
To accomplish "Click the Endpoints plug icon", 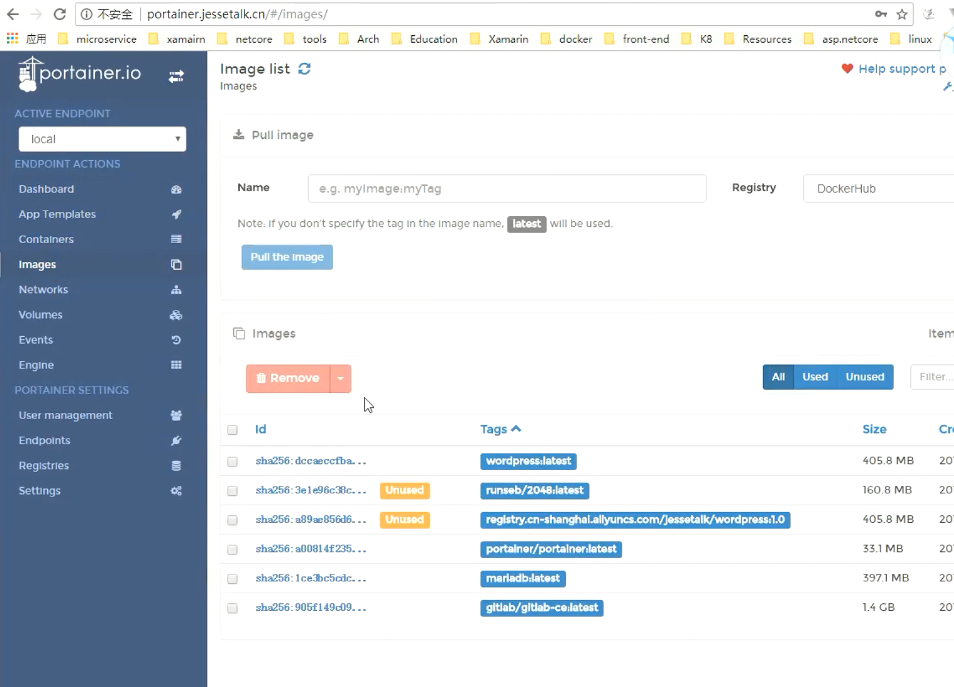I will pos(176,441).
